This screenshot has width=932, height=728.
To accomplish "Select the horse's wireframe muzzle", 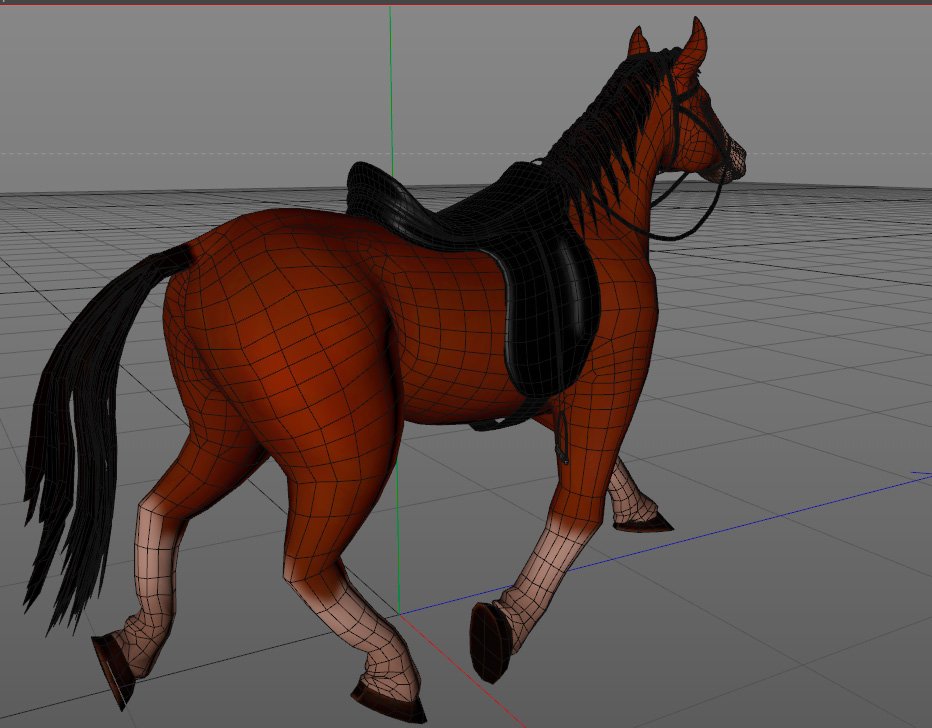I will click(x=732, y=162).
